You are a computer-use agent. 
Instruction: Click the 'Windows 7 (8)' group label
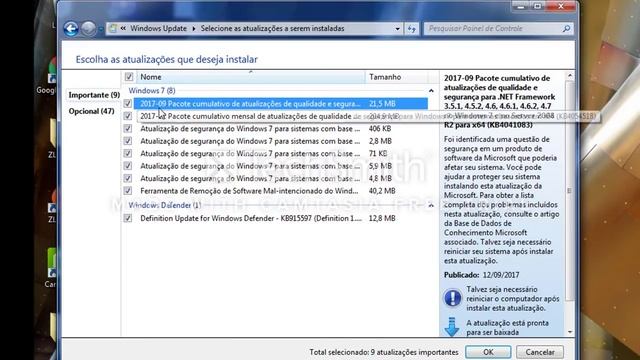pyautogui.click(x=152, y=91)
